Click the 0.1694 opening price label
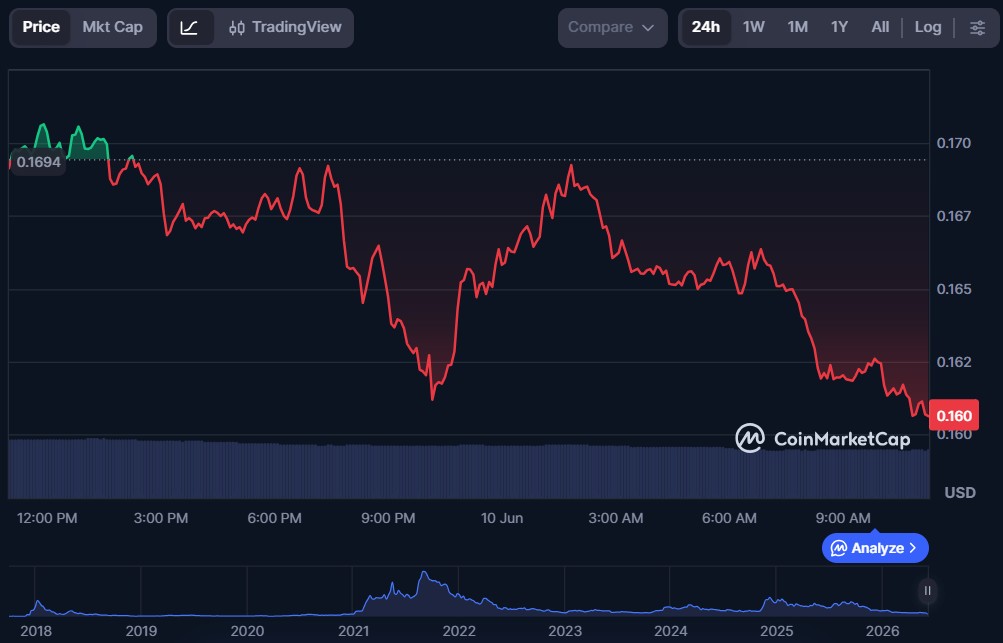 [x=38, y=163]
